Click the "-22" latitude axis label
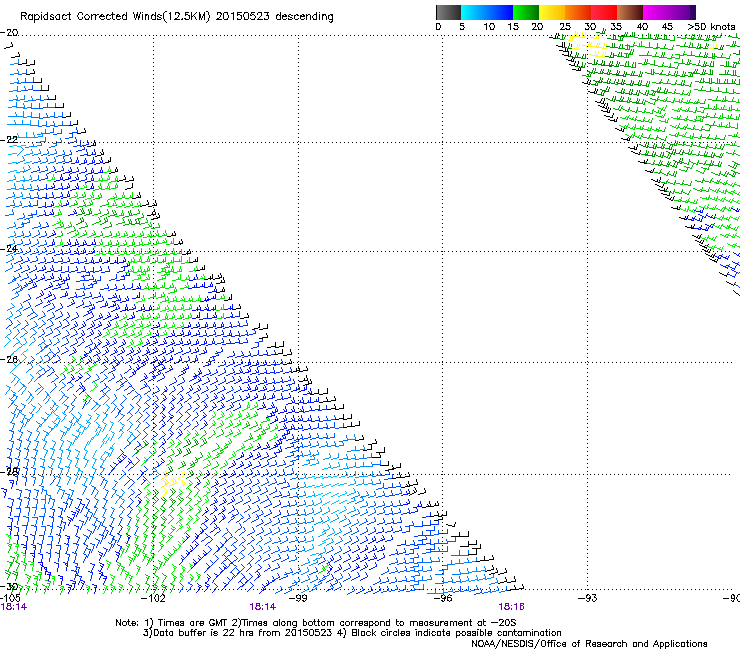The height and width of the screenshot is (650, 740). pyautogui.click(x=9, y=140)
